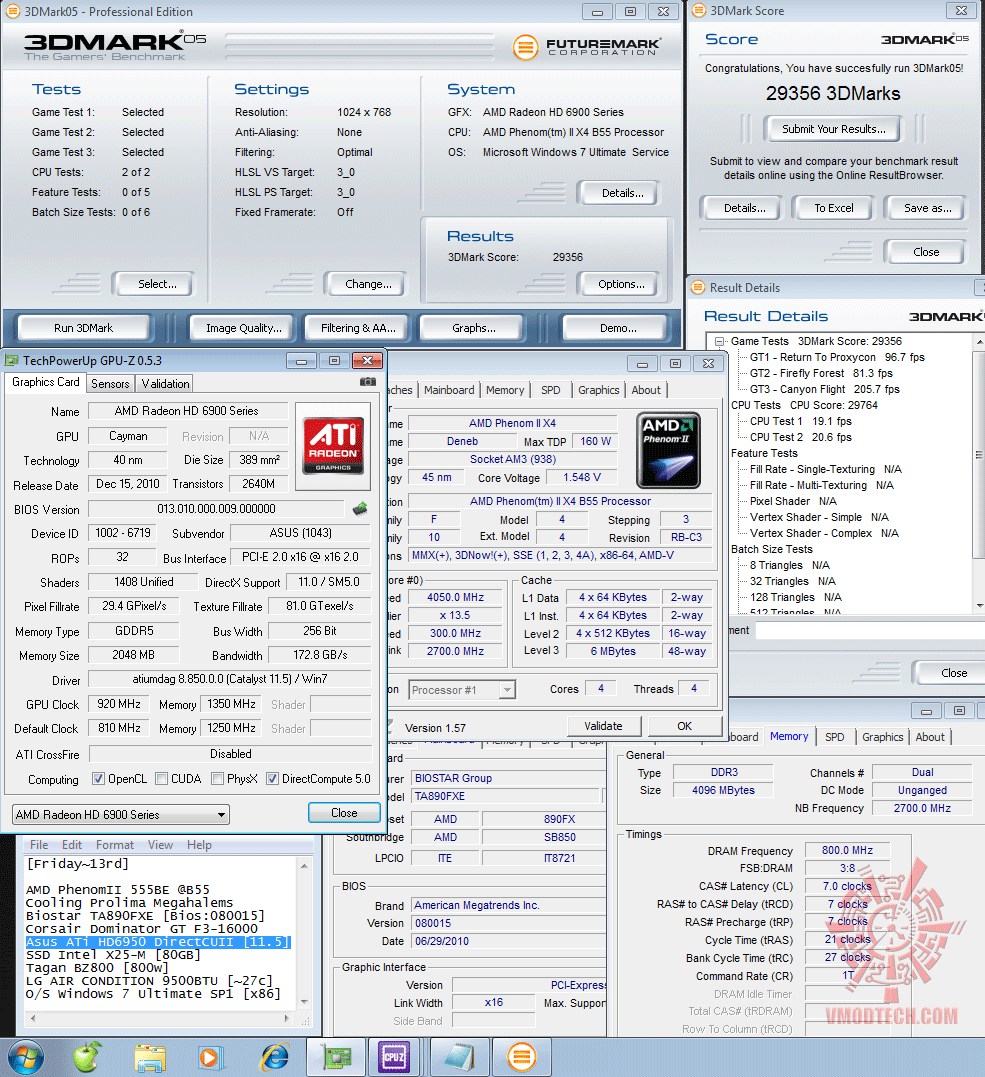The width and height of the screenshot is (985, 1077).
Task: Click Change... under Settings
Action: point(367,284)
